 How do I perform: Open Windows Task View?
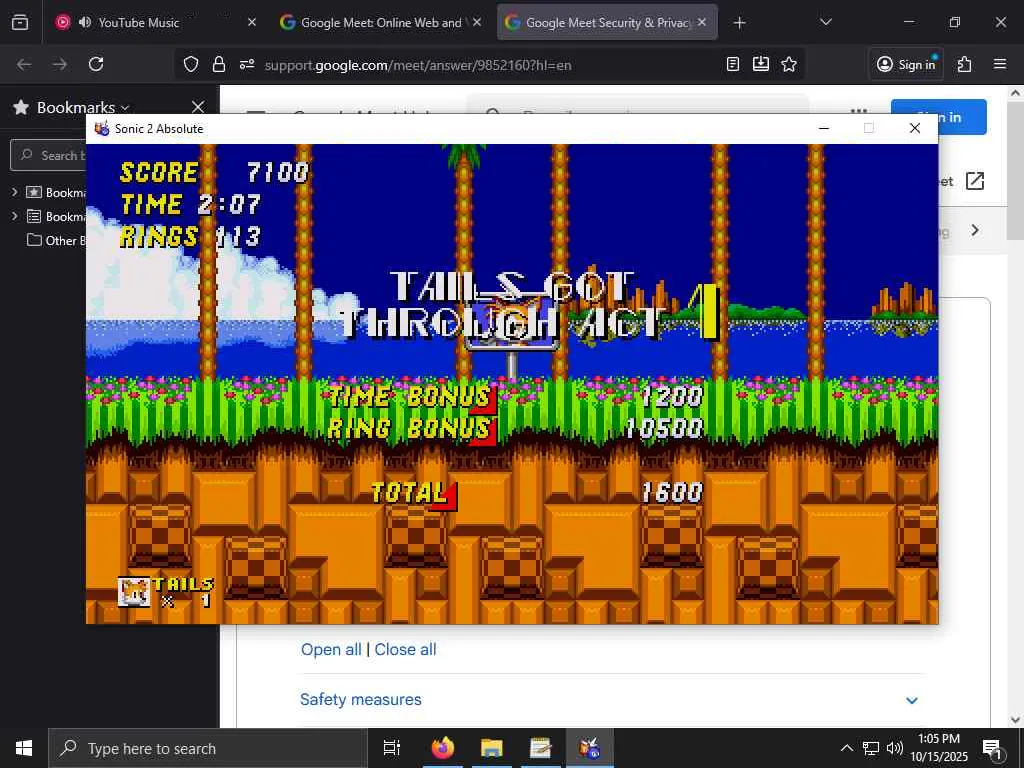(x=391, y=748)
